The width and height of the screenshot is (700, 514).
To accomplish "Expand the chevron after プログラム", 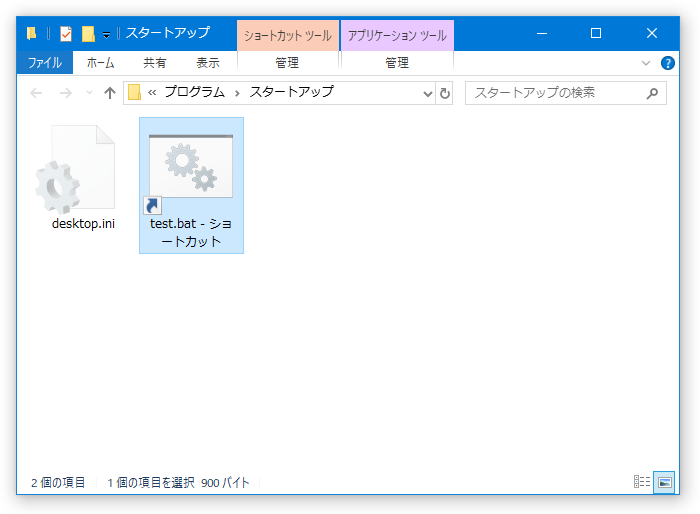I will [237, 93].
